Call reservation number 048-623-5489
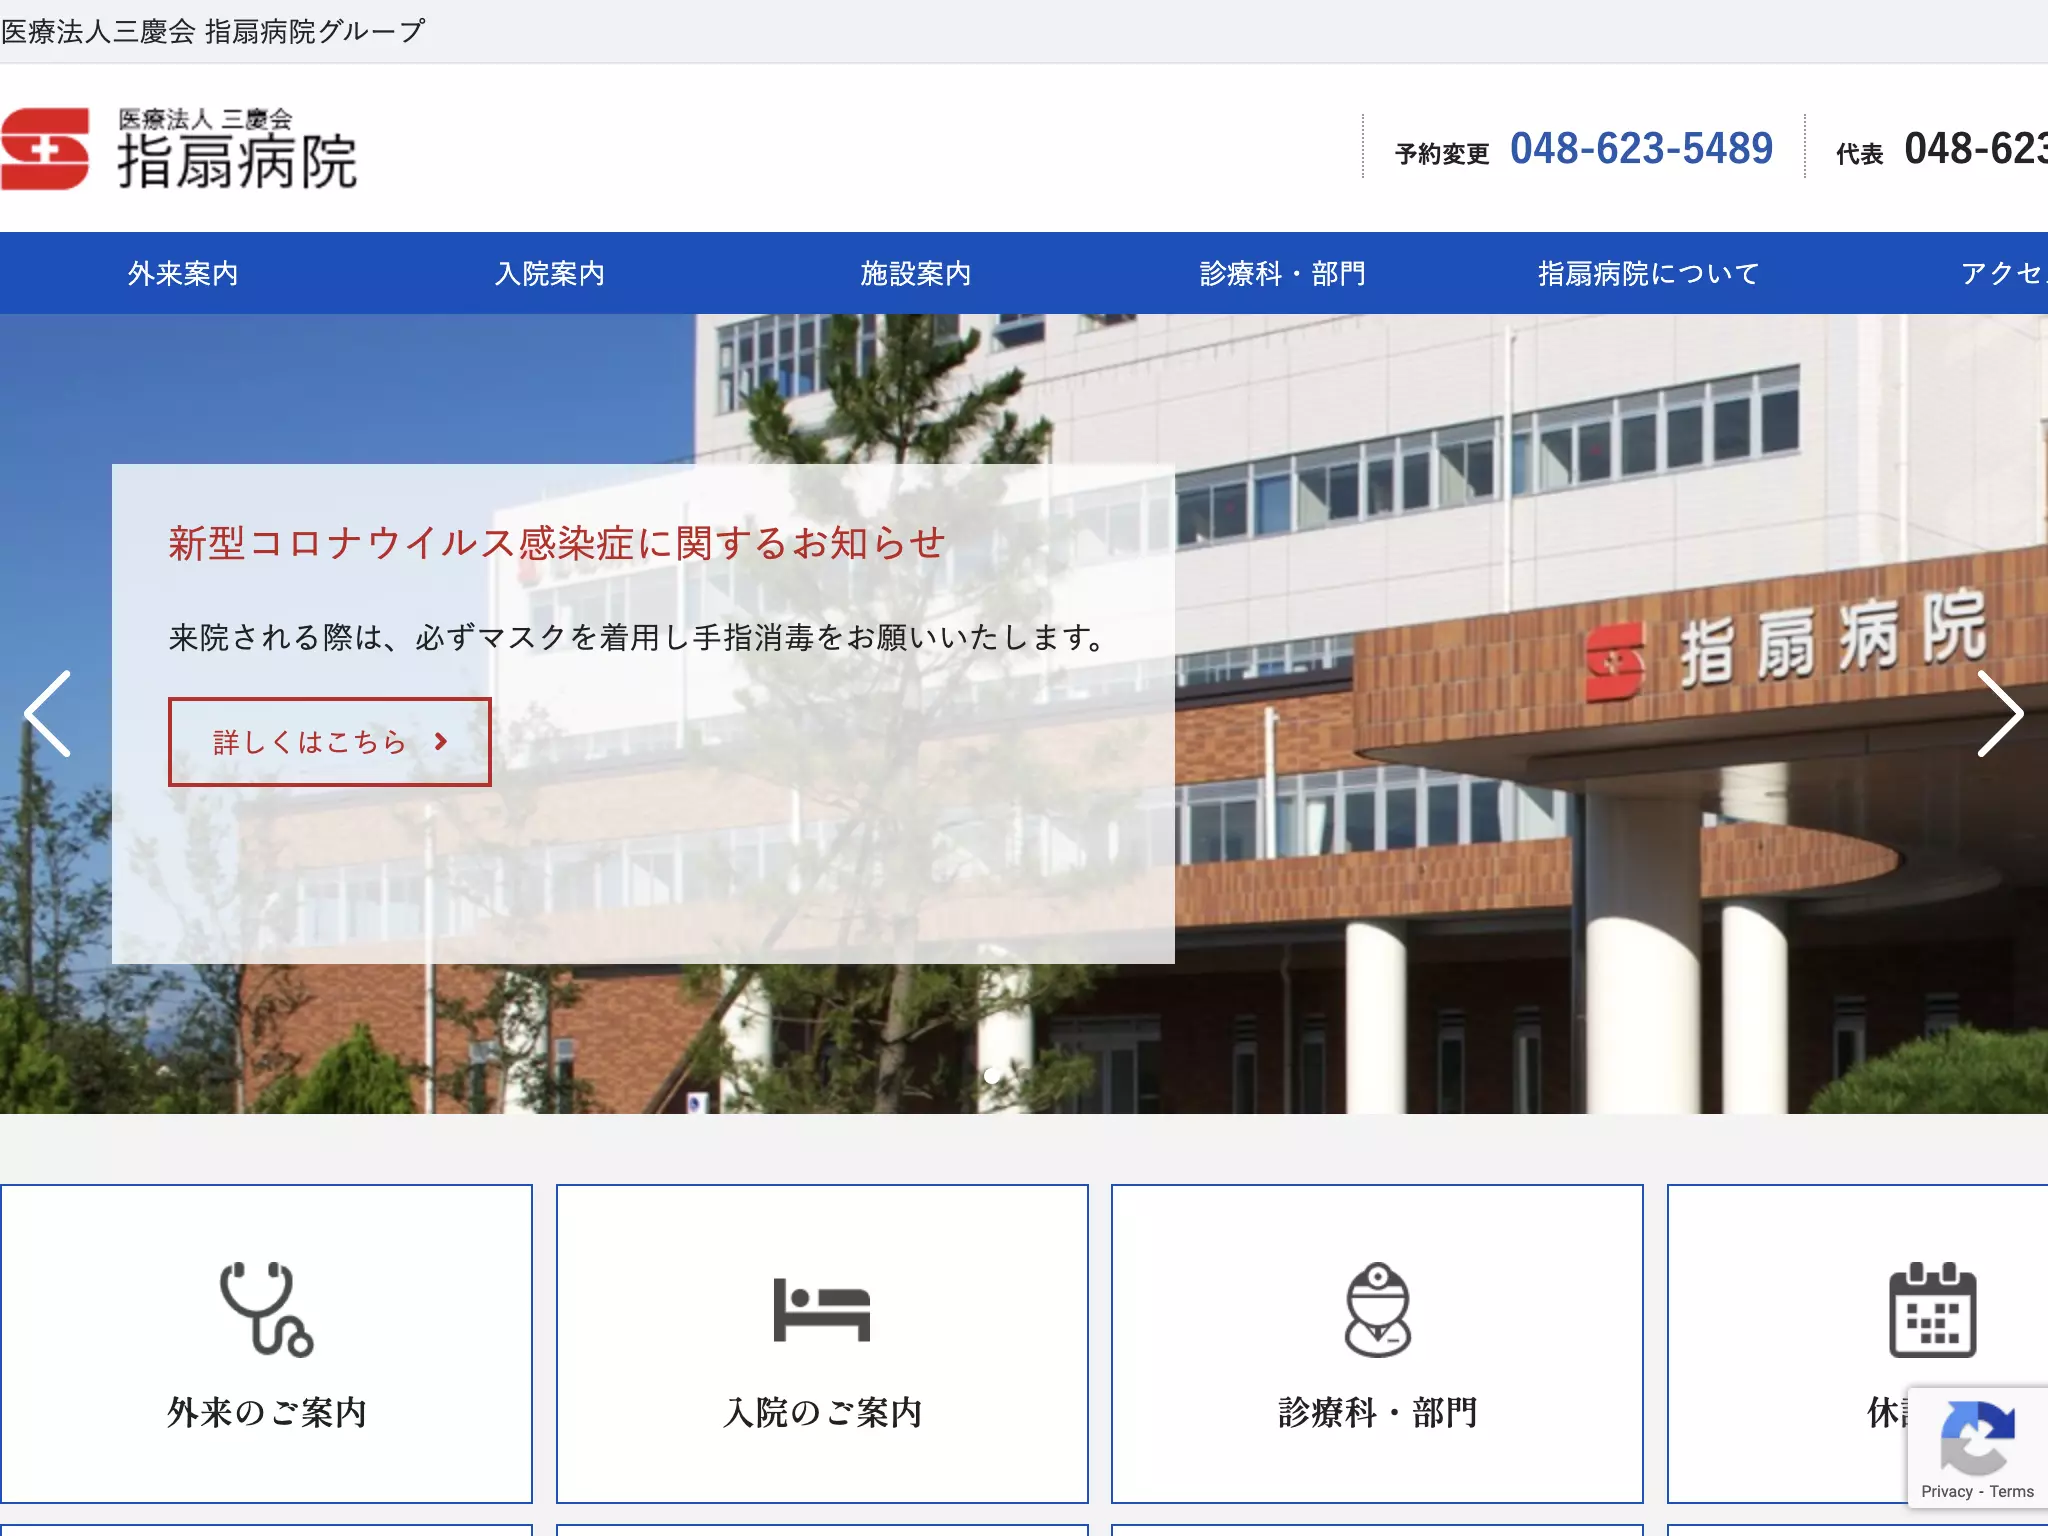Viewport: 2048px width, 1536px height. [x=1641, y=149]
